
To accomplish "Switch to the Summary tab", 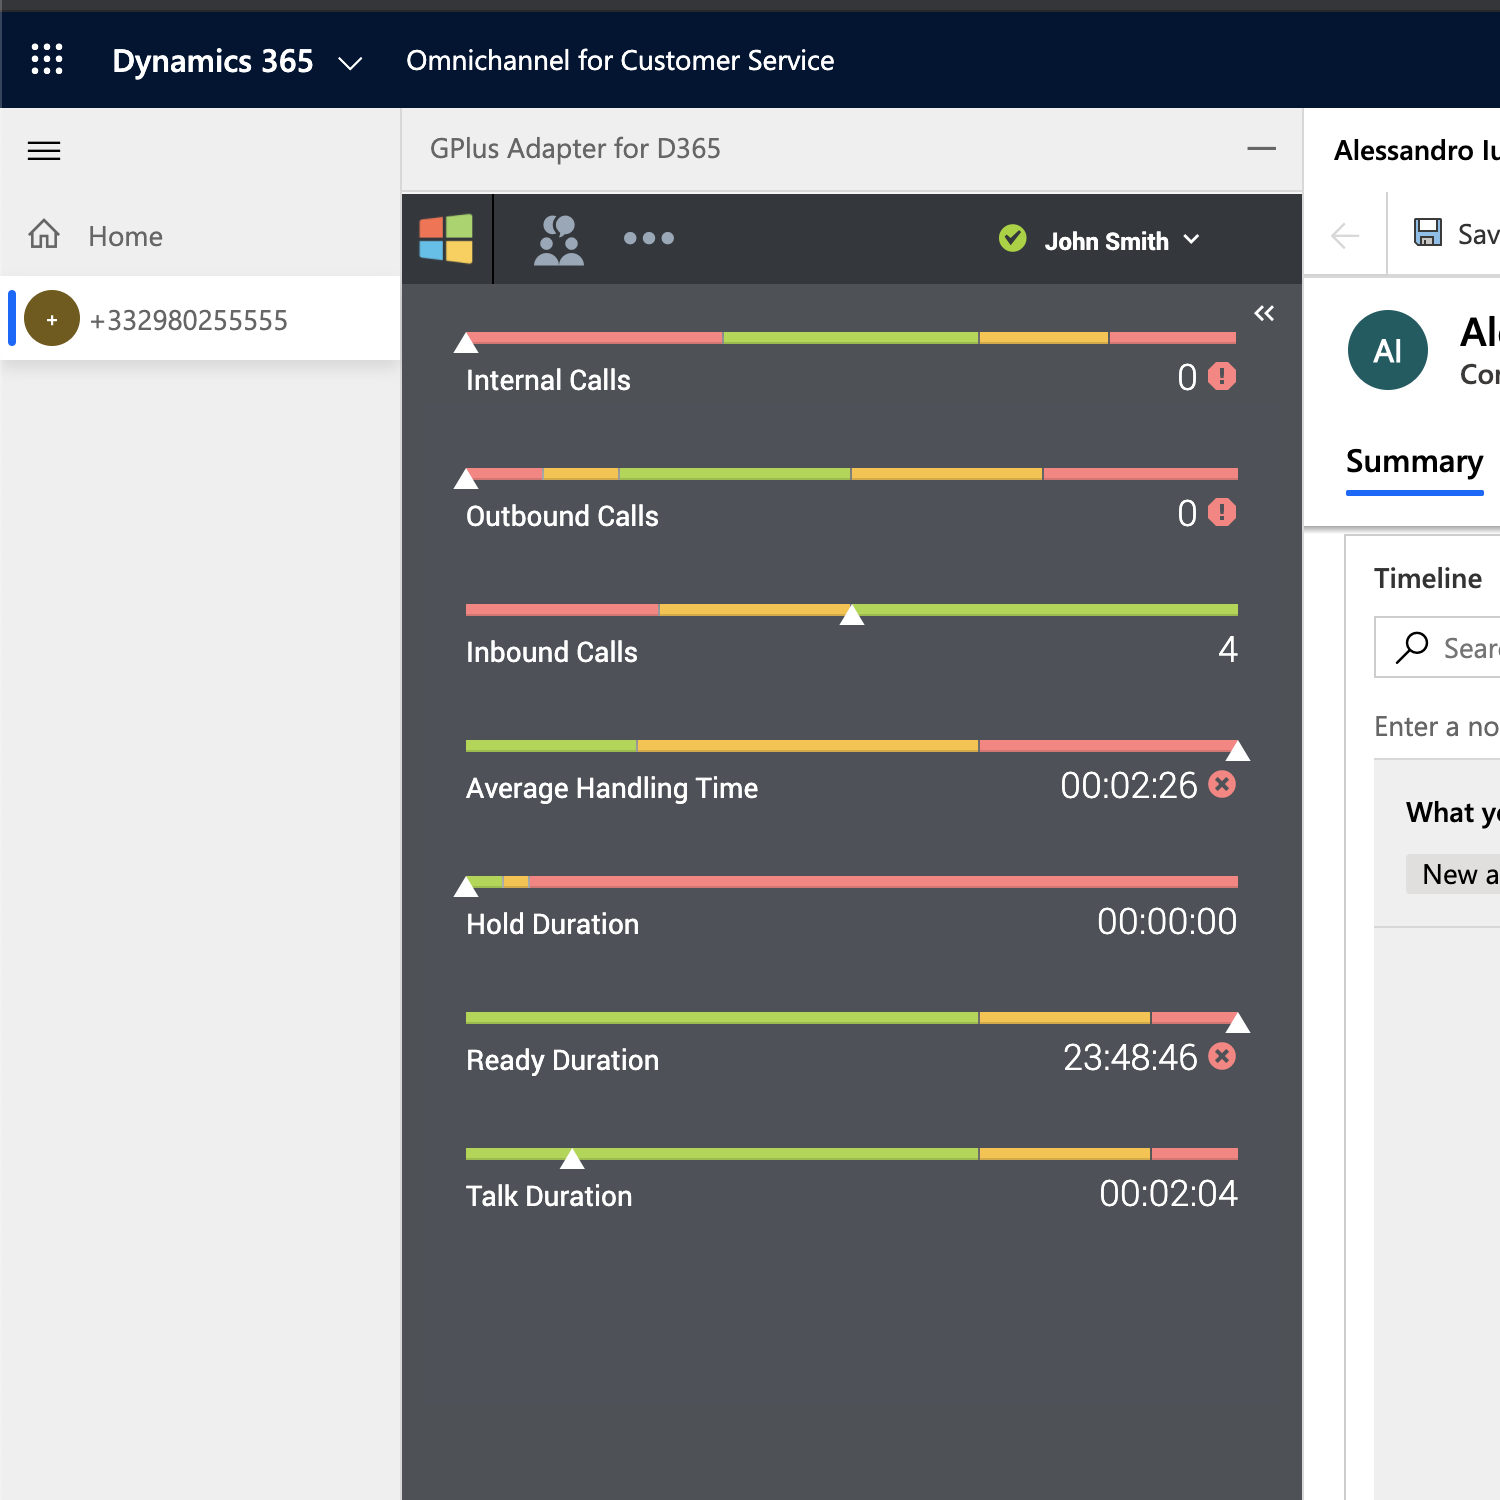I will [x=1414, y=462].
